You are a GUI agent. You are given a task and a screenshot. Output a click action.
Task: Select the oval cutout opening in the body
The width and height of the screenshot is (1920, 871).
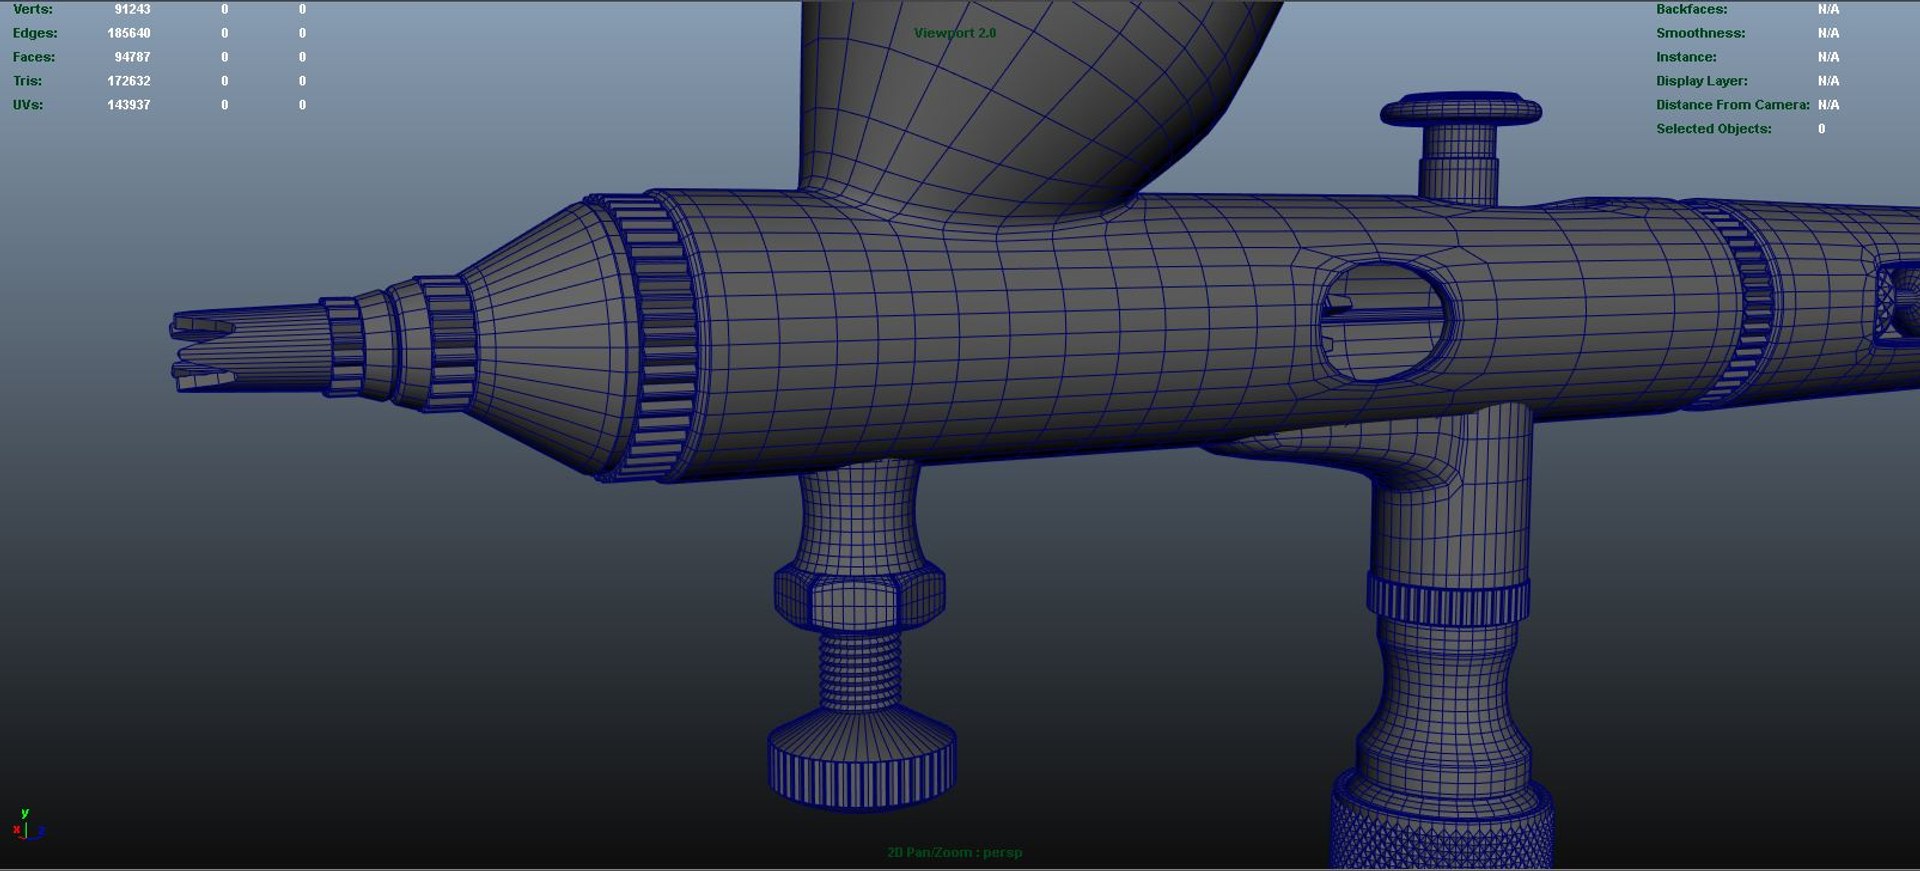[x=1383, y=321]
